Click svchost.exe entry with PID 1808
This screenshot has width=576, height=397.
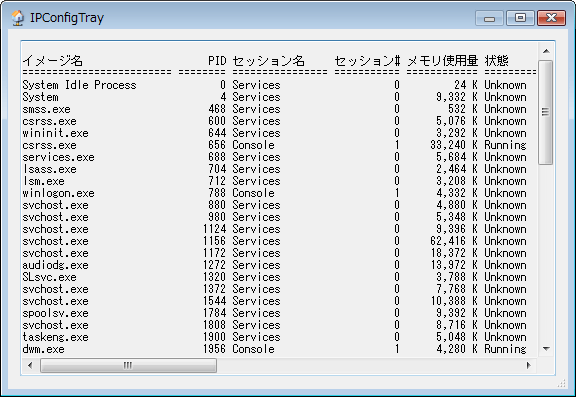pos(55,325)
